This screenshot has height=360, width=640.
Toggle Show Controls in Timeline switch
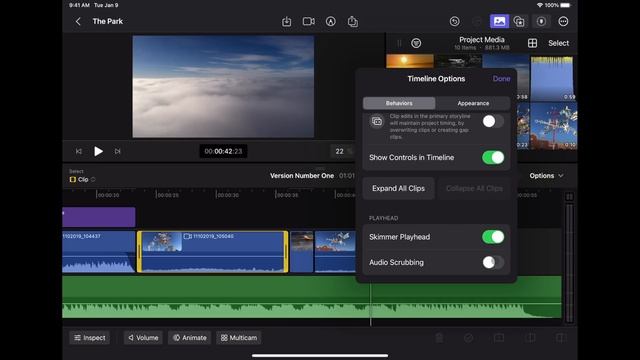pos(493,158)
